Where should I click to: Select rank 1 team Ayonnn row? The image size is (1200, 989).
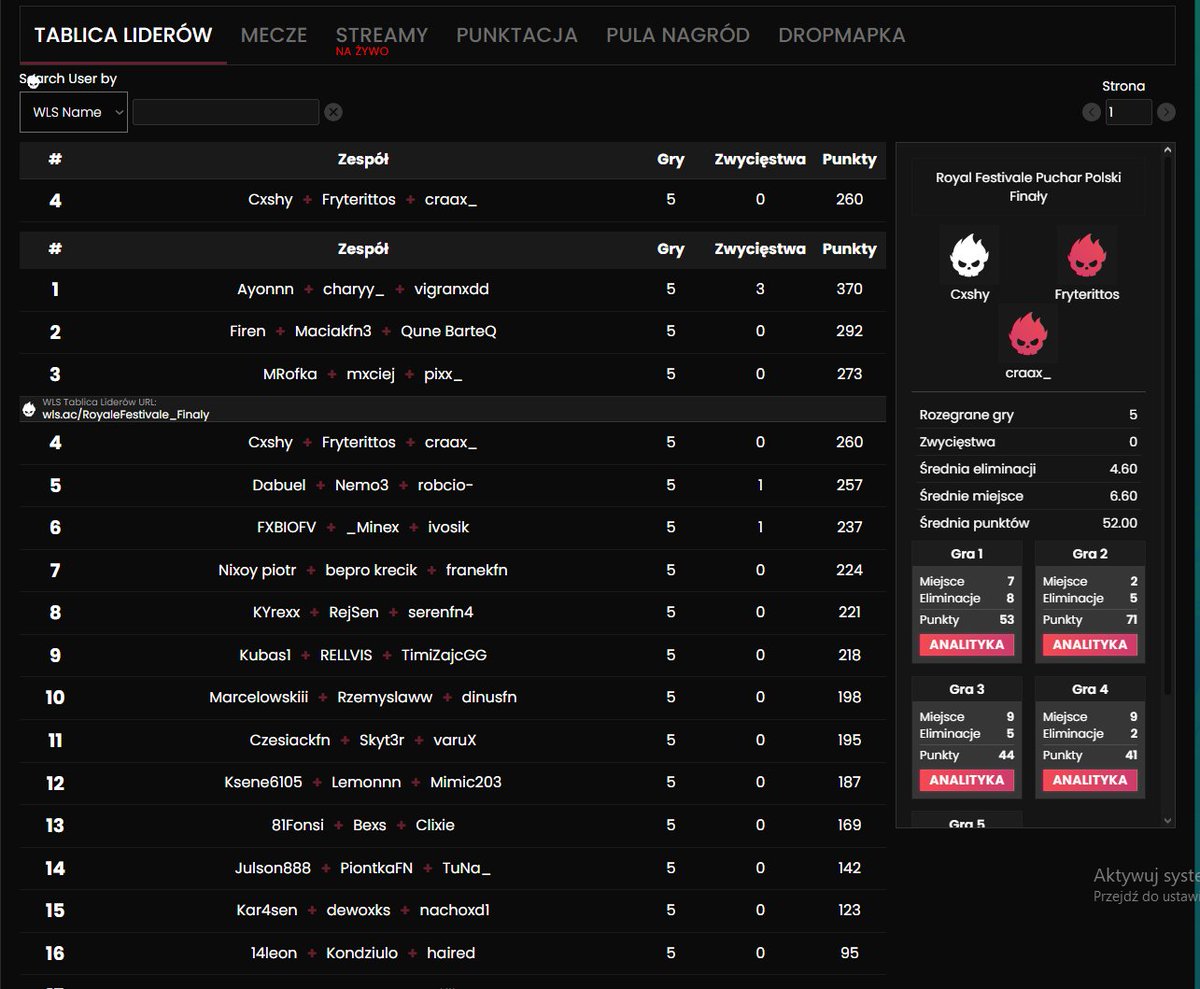coord(452,289)
